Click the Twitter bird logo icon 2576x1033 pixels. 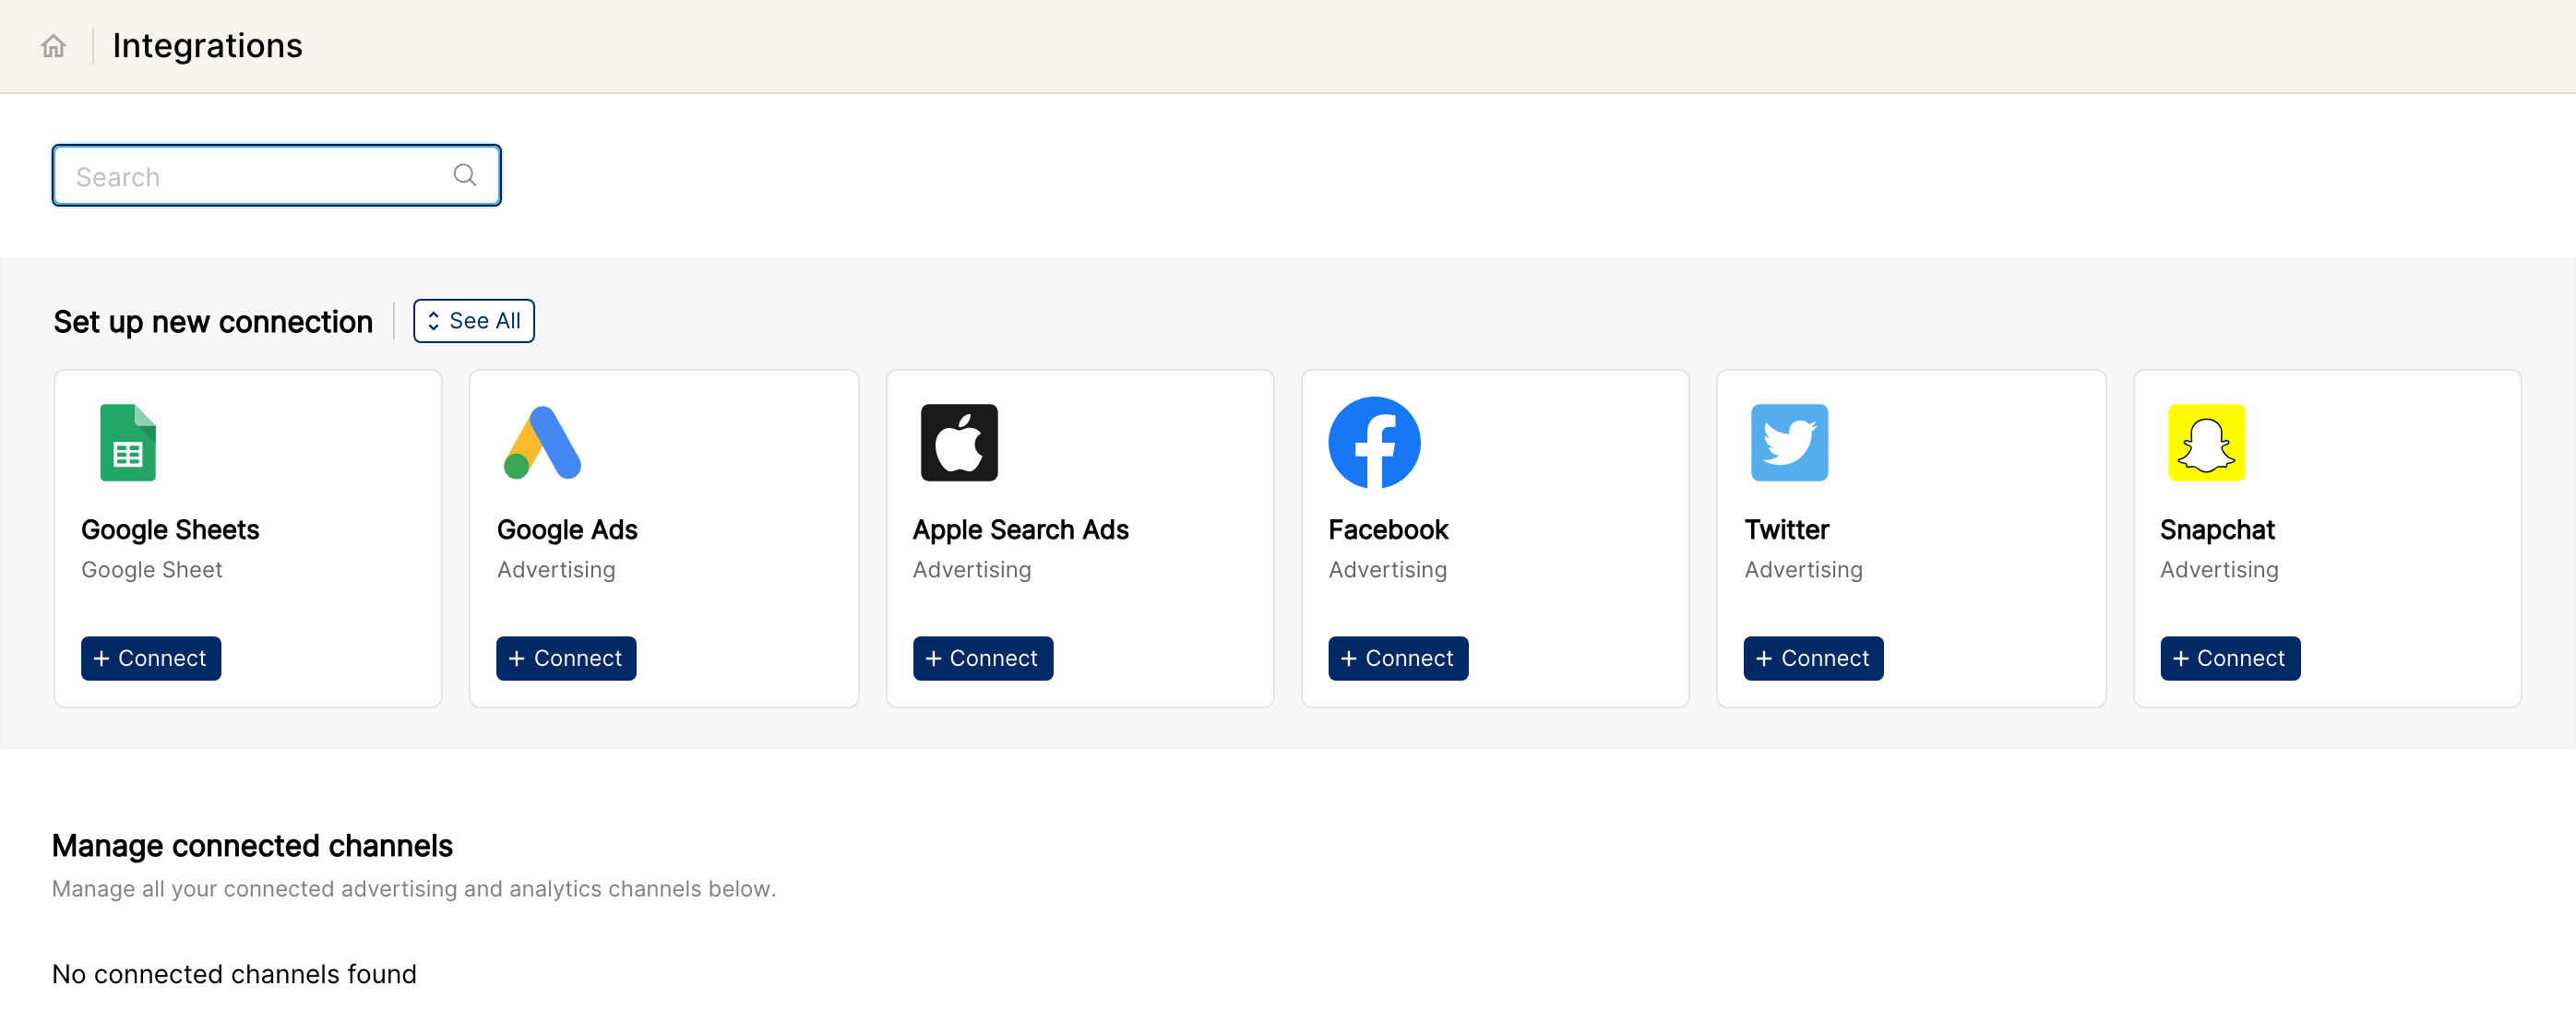1790,443
